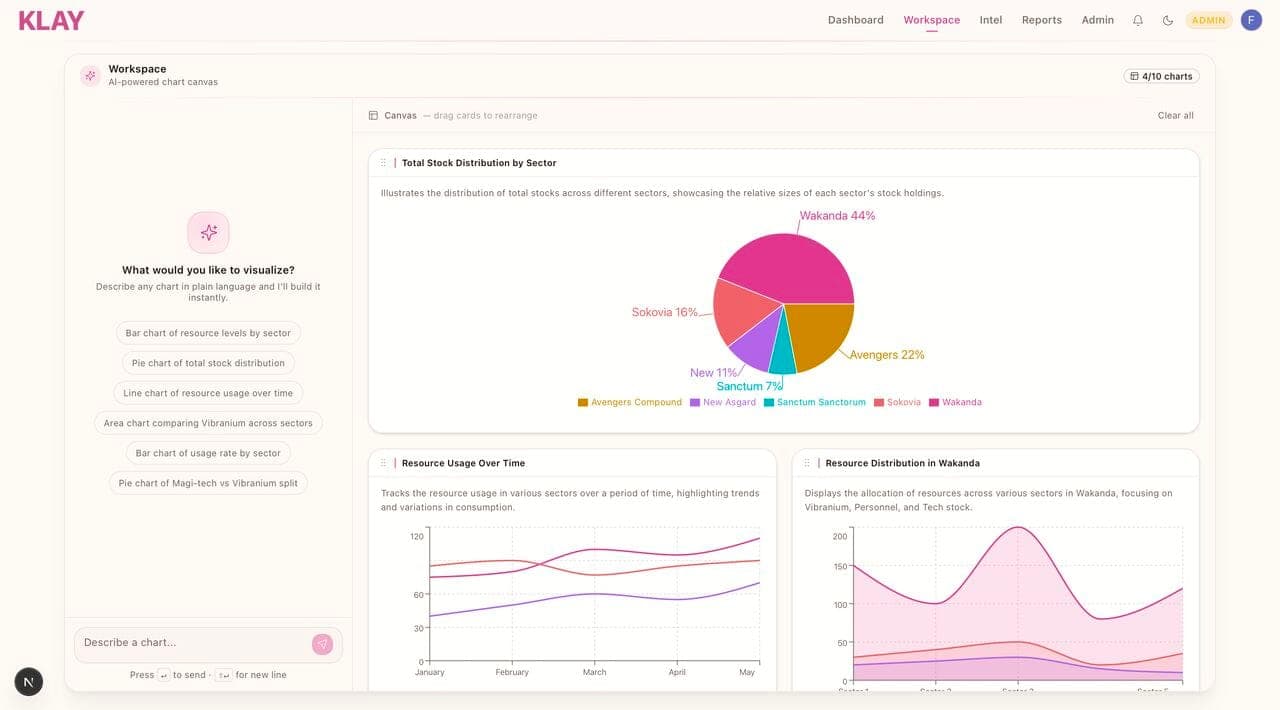Click 'Wakanda 44%' pie label
This screenshot has height=710, width=1280.
tap(837, 216)
